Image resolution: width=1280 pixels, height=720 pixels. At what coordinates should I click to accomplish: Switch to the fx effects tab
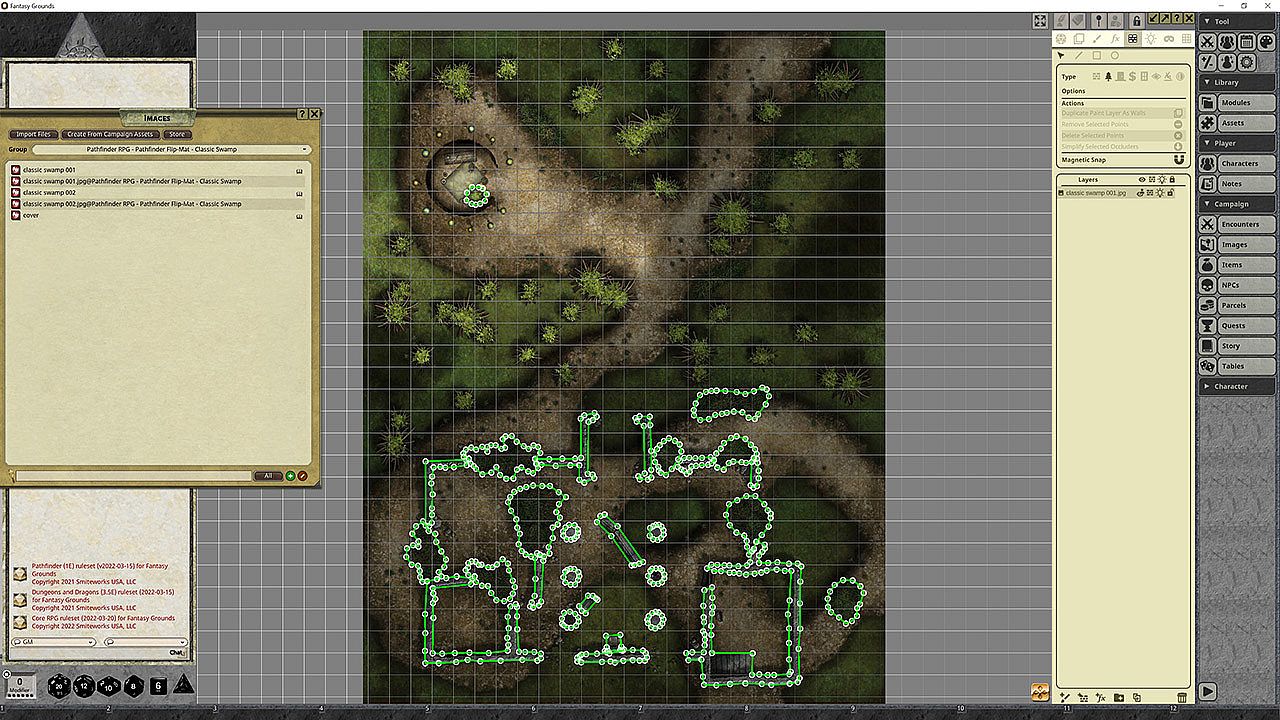pyautogui.click(x=1115, y=39)
